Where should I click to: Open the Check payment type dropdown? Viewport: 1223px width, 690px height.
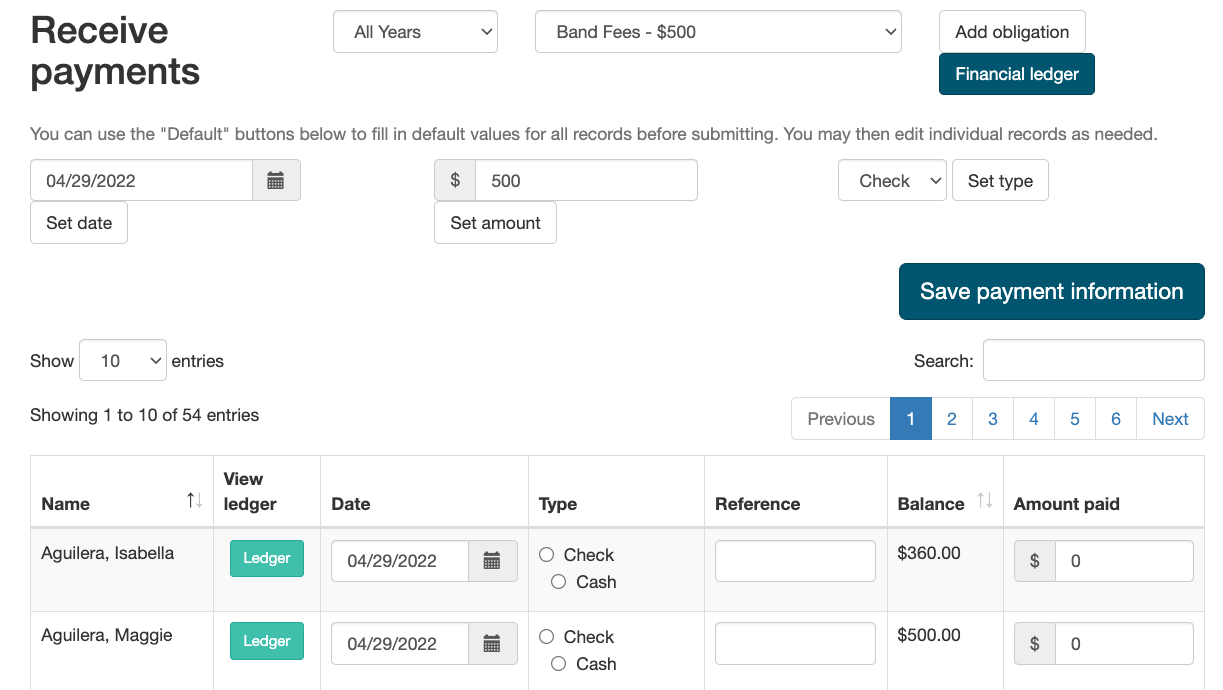pos(892,181)
